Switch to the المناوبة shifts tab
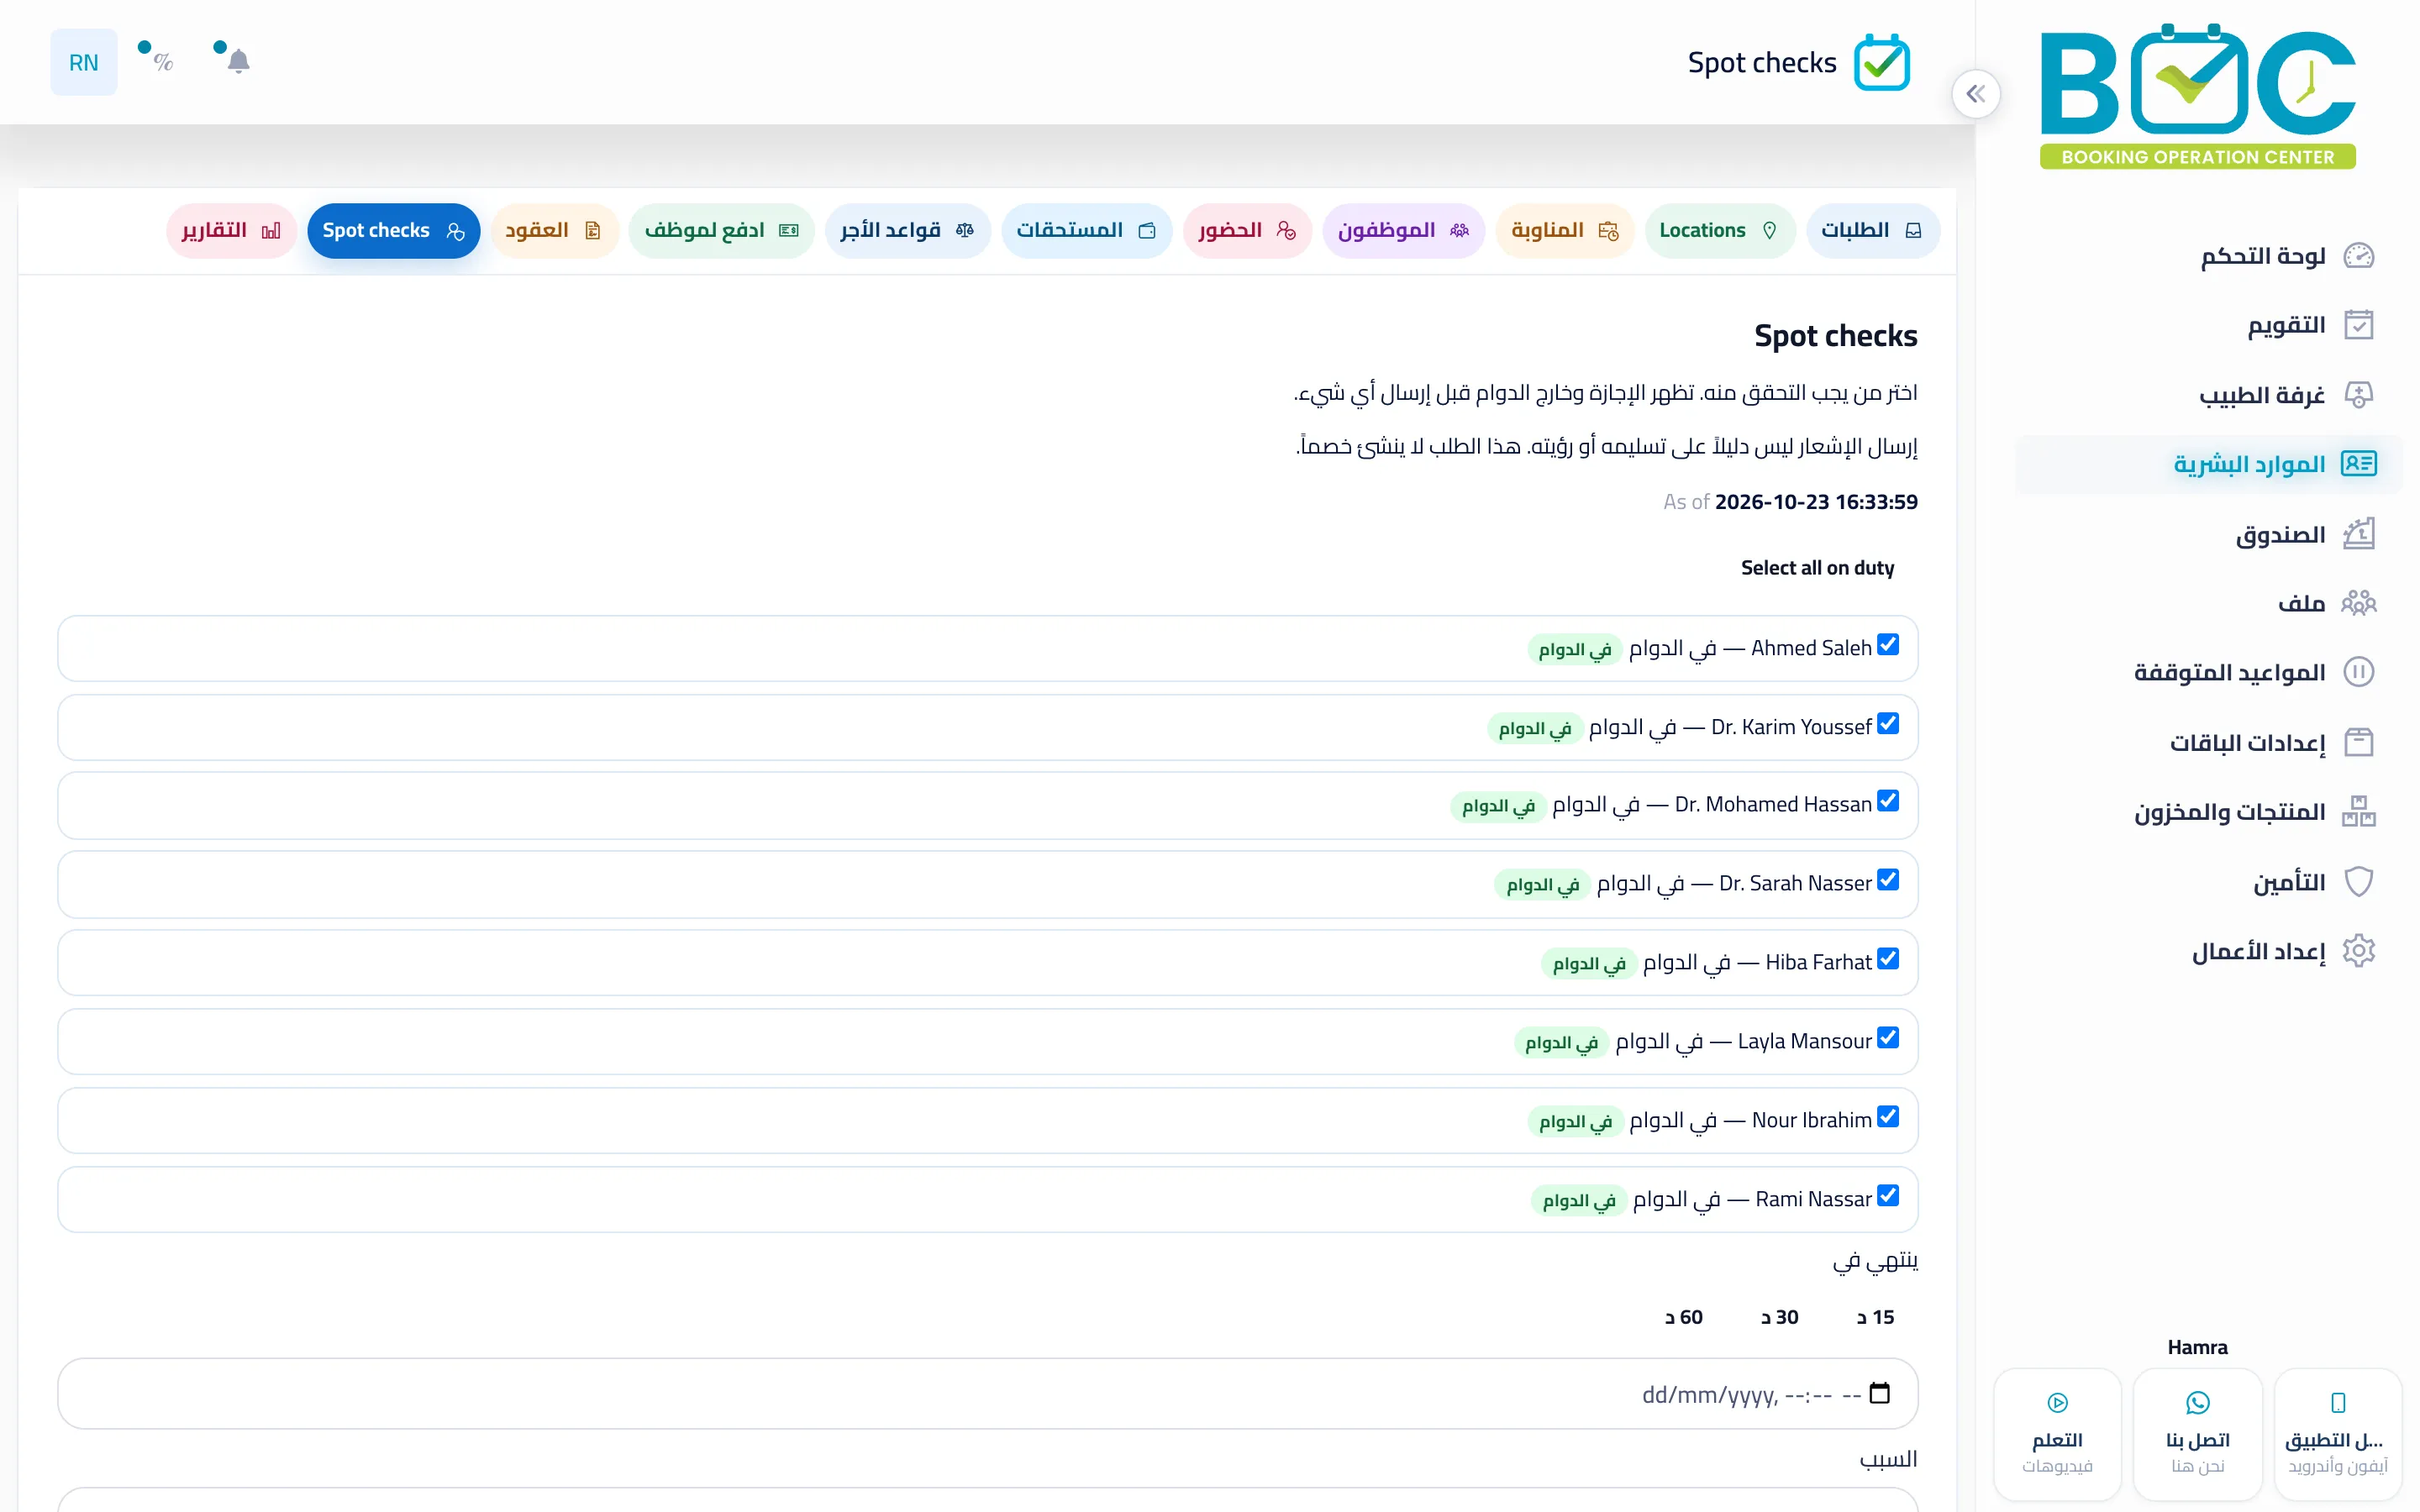The image size is (2420, 1512). pos(1564,231)
